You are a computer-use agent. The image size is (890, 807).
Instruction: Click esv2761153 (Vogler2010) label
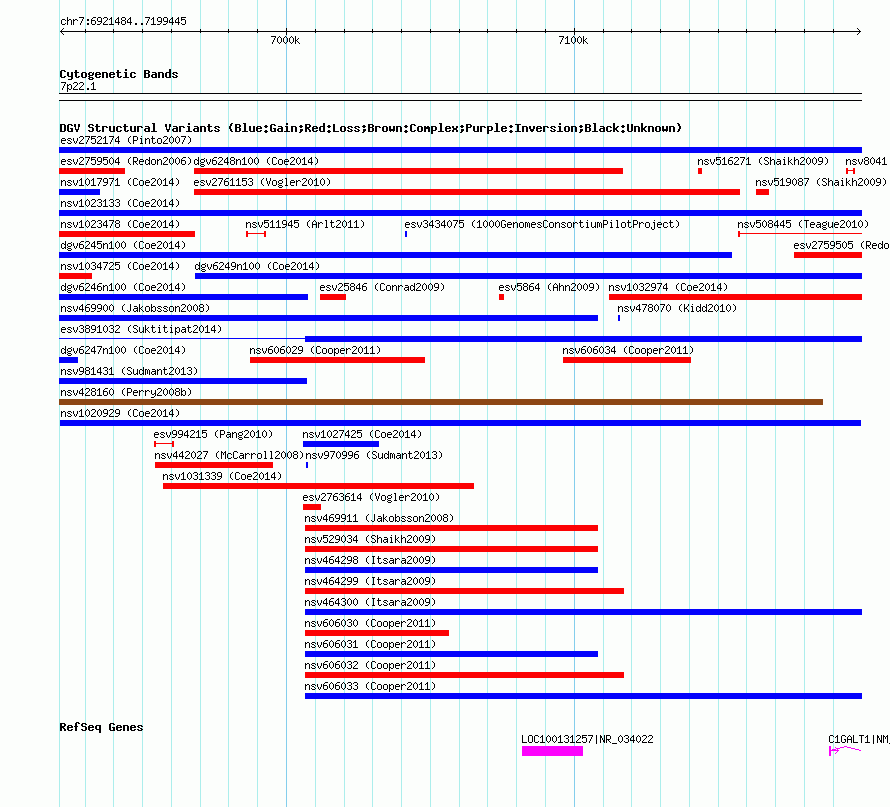(262, 182)
